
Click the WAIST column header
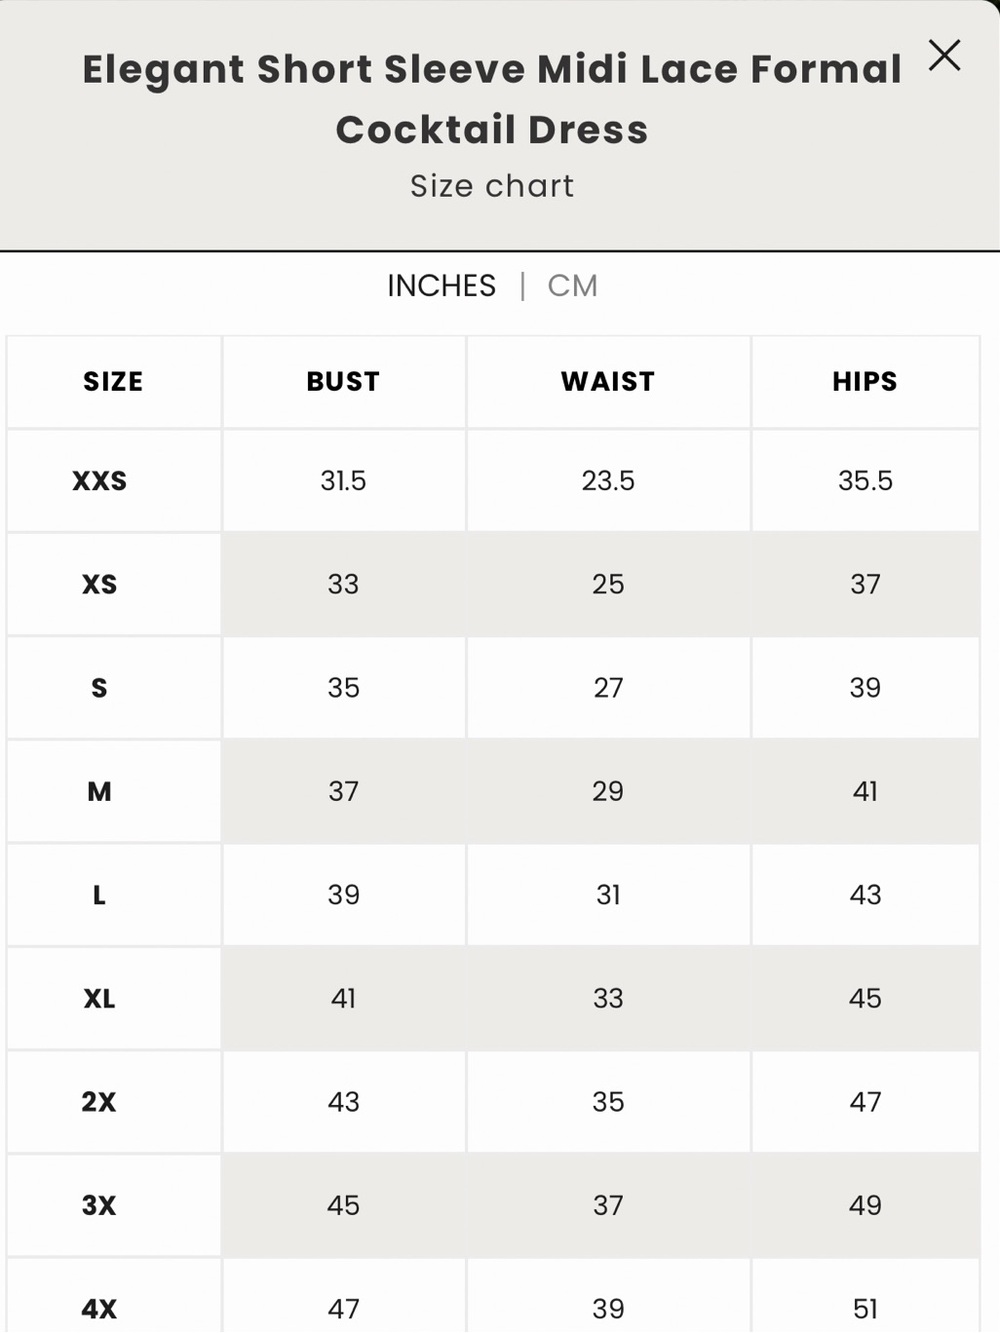click(608, 382)
